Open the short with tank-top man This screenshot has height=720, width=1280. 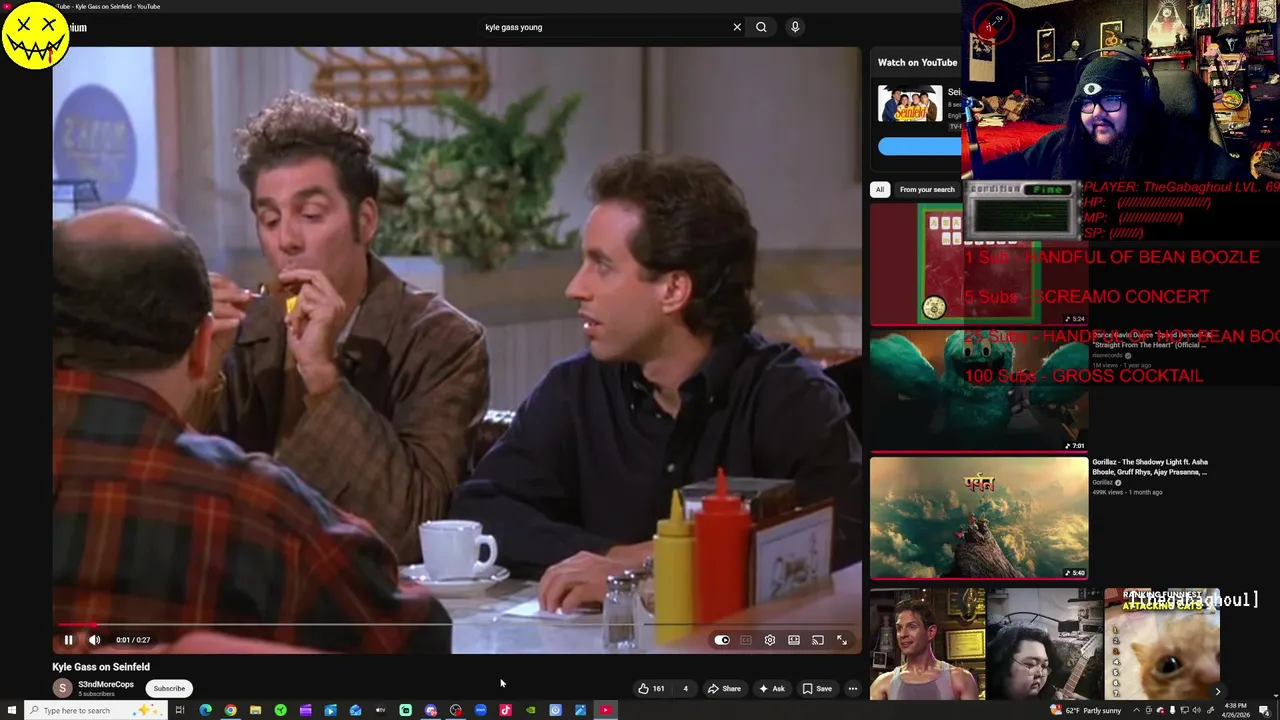927,645
